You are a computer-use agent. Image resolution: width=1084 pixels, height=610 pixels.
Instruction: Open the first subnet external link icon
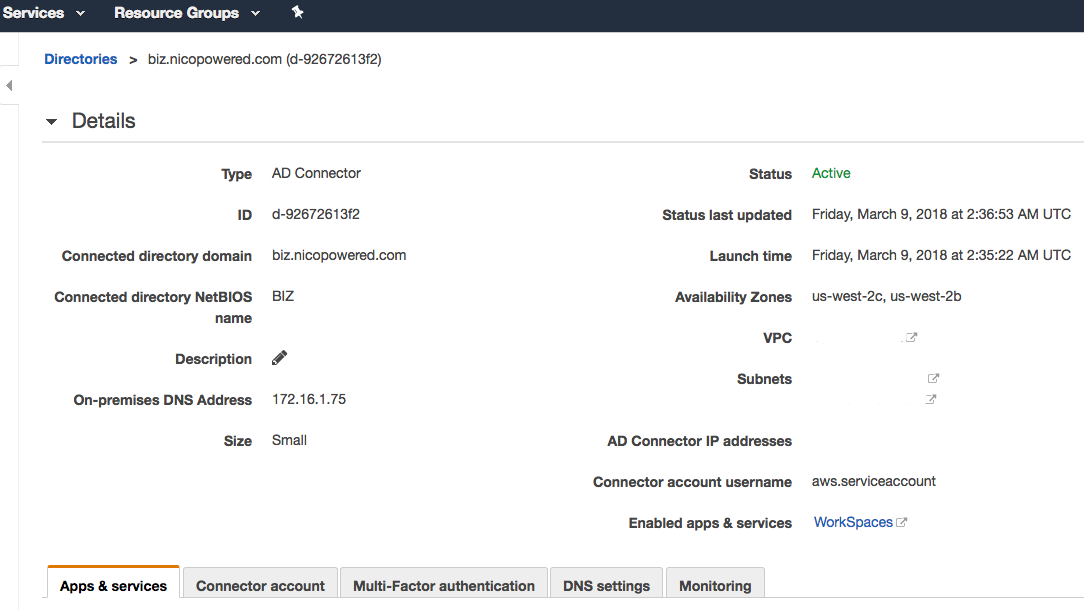(x=933, y=379)
